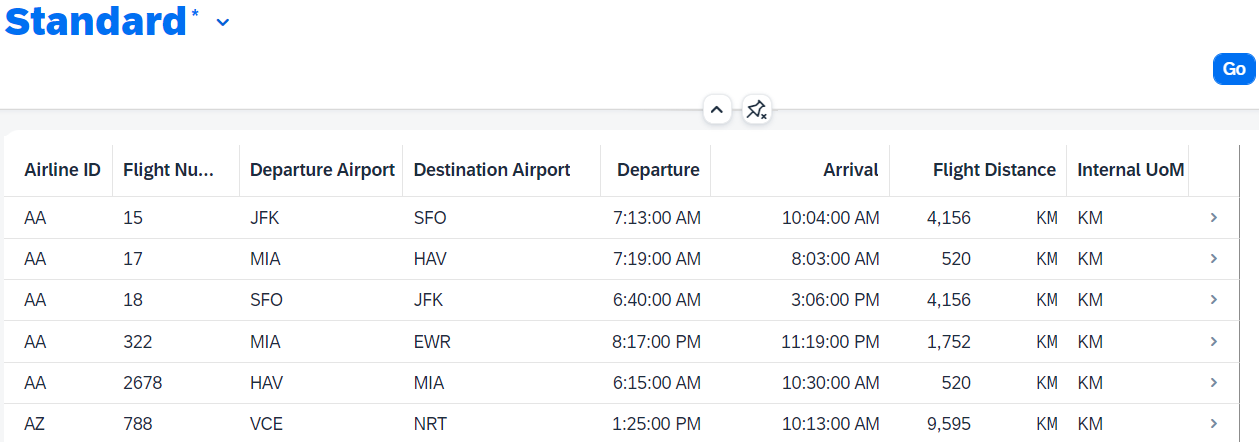Open the Standard view variant dropdown
This screenshot has height=442, width=1259.
click(223, 23)
